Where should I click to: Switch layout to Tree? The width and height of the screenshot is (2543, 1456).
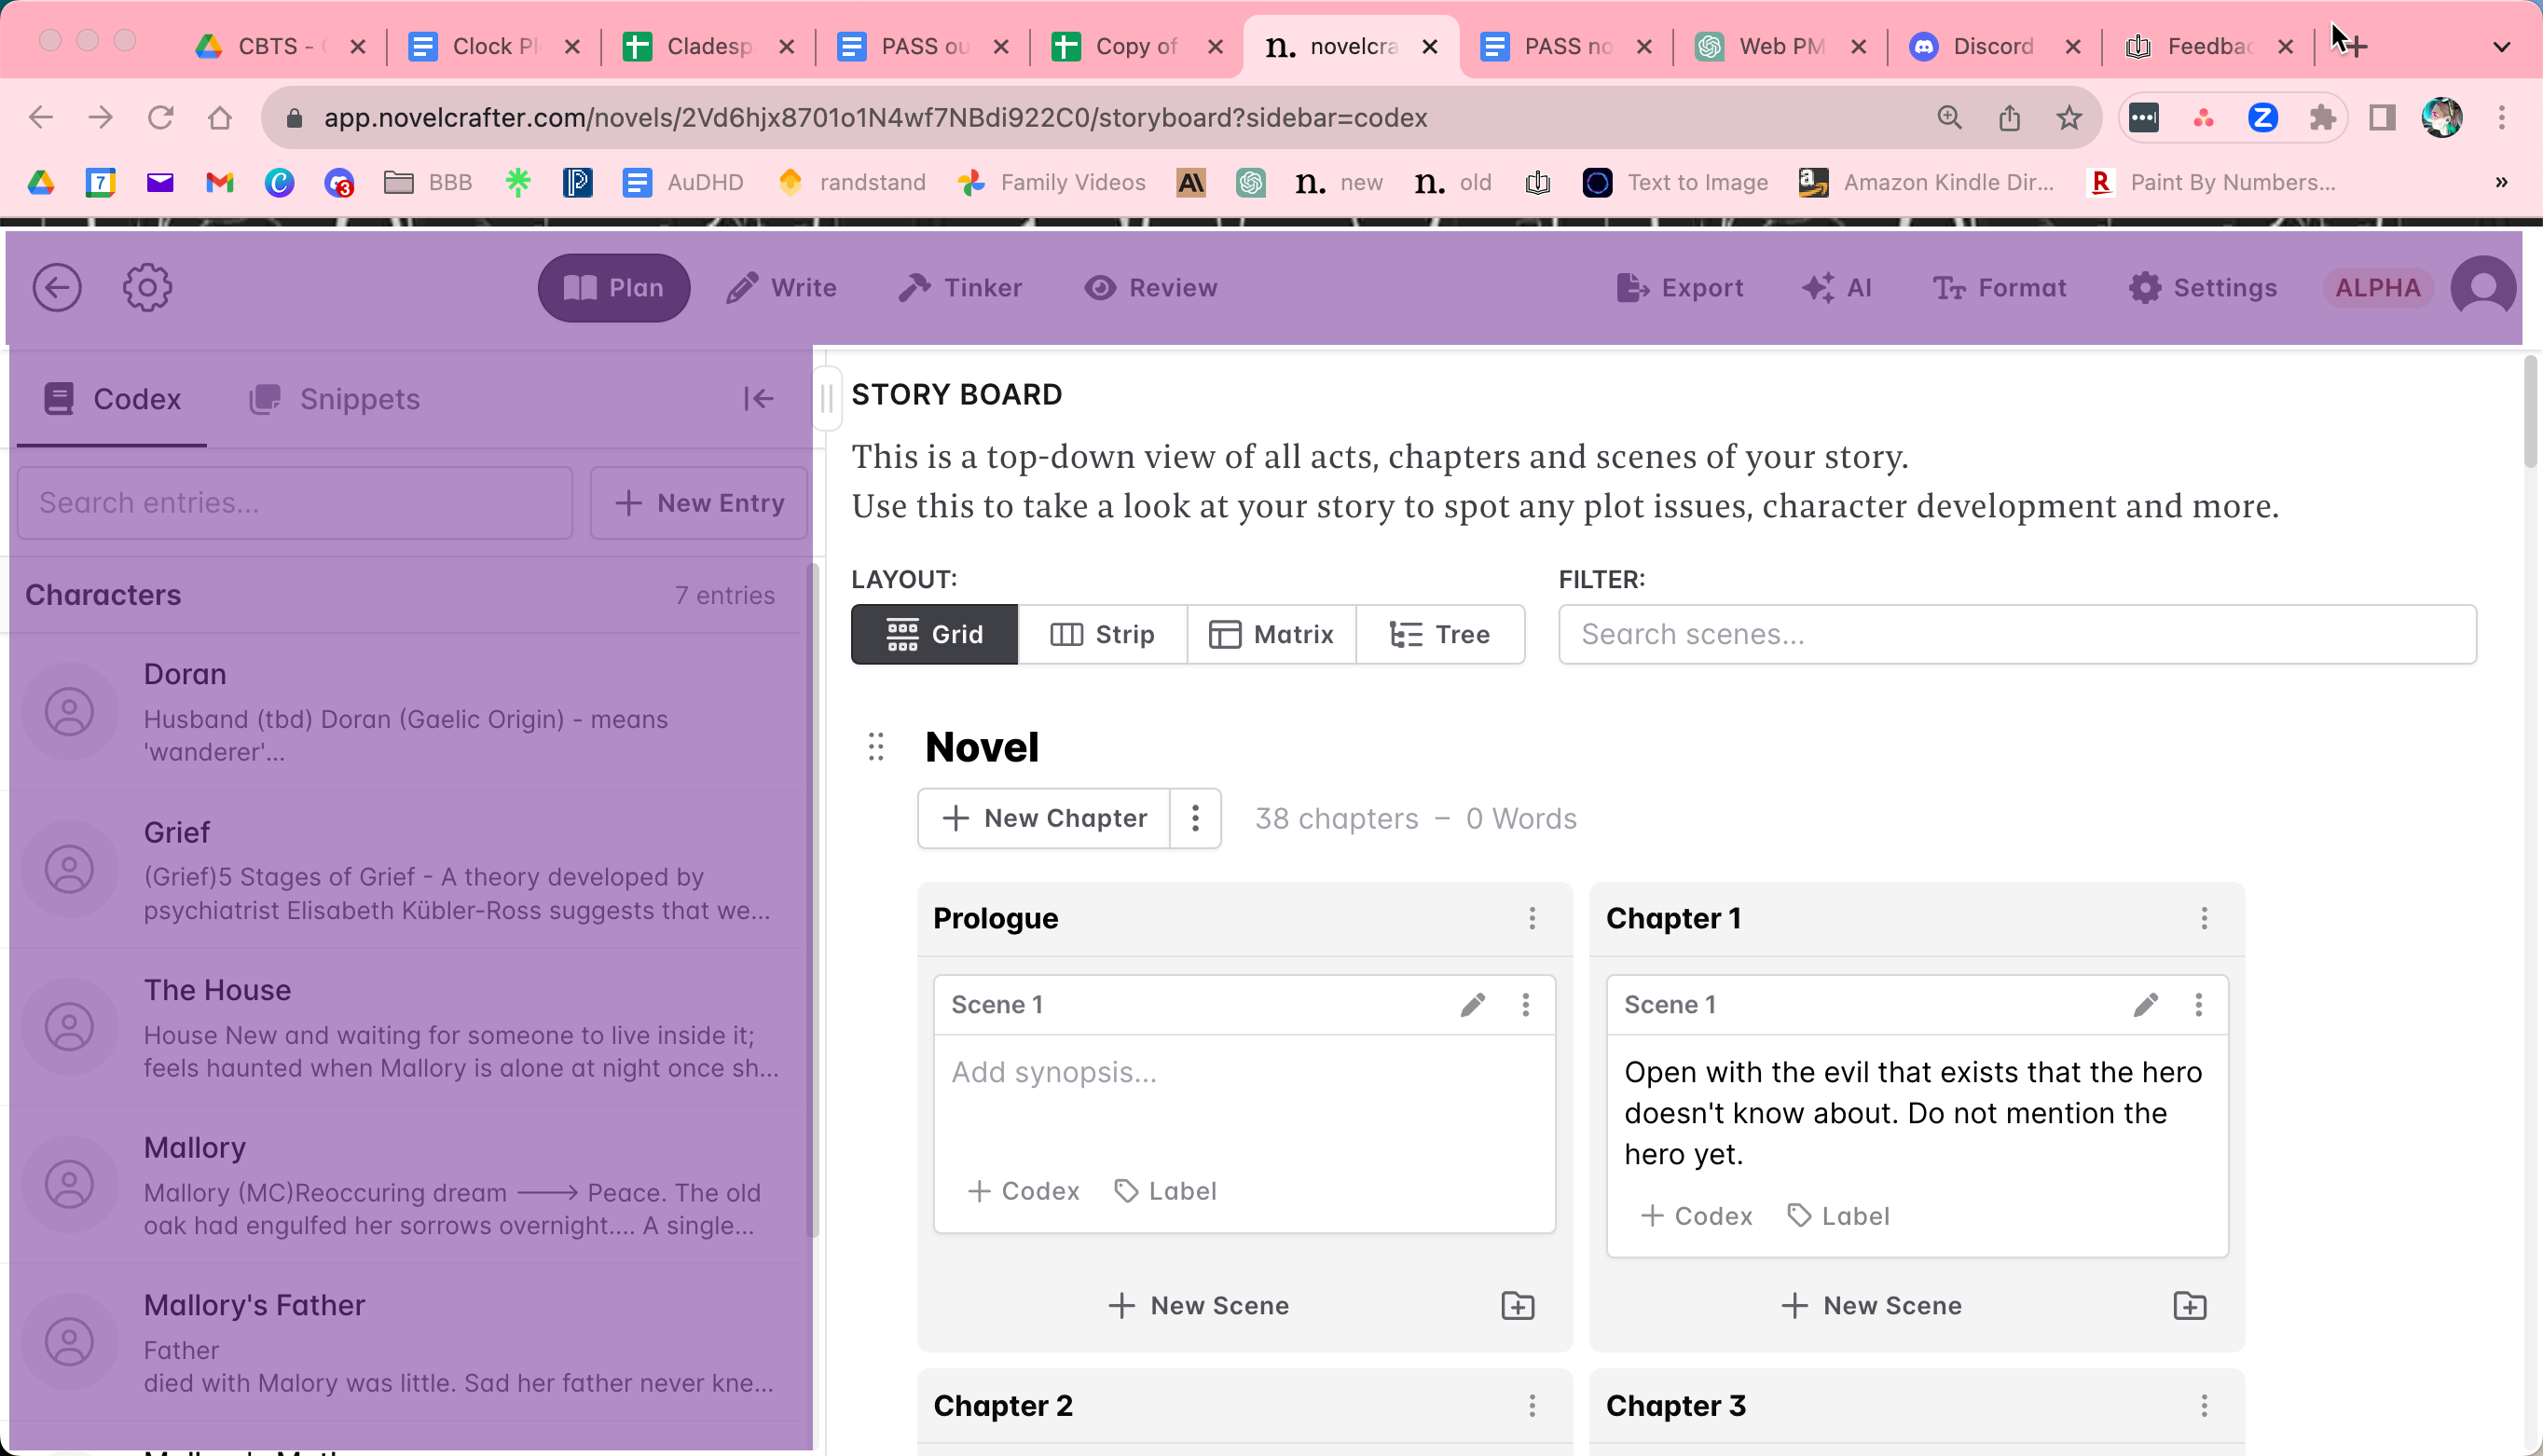tap(1440, 634)
